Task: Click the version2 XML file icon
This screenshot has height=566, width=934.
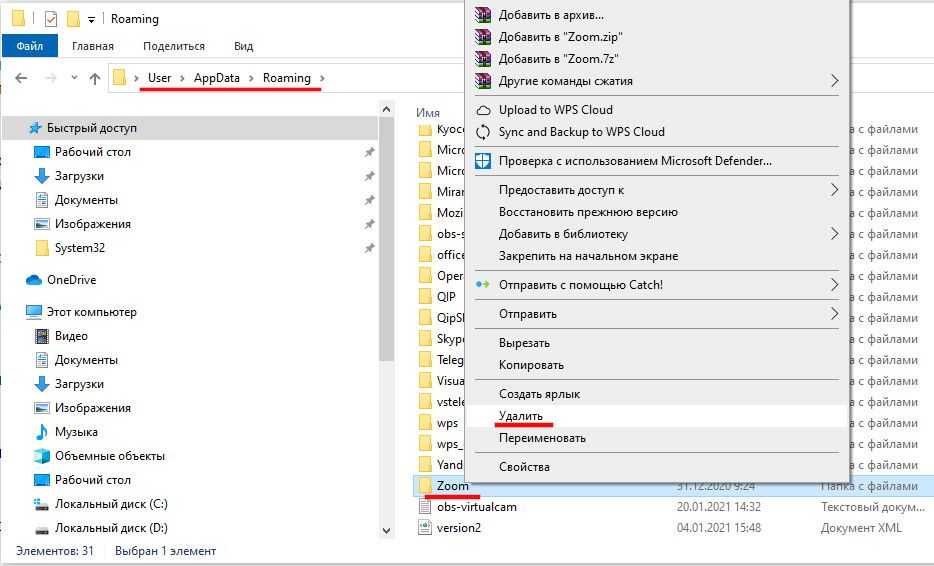Action: click(425, 528)
